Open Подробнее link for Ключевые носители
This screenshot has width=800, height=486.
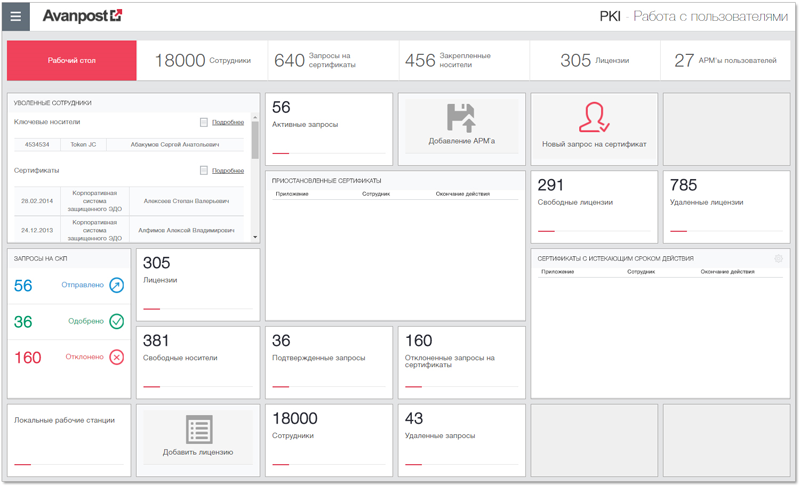[x=228, y=122]
